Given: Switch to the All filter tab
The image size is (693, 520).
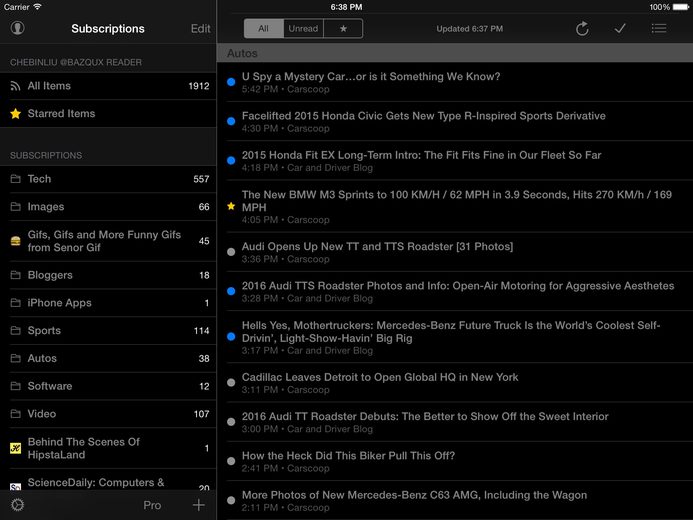Looking at the screenshot, I should click(263, 29).
